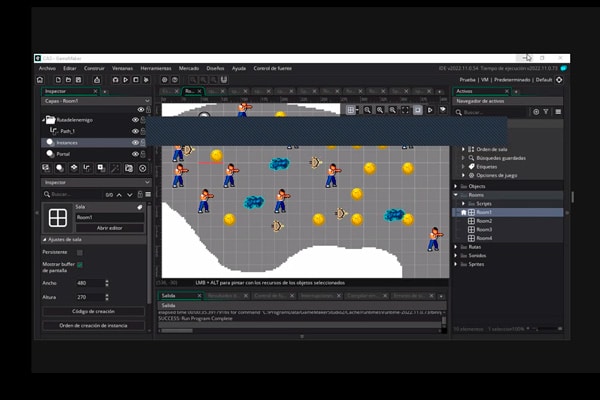Click the filter icon in the asset browser
This screenshot has width=600, height=400.
(x=548, y=112)
